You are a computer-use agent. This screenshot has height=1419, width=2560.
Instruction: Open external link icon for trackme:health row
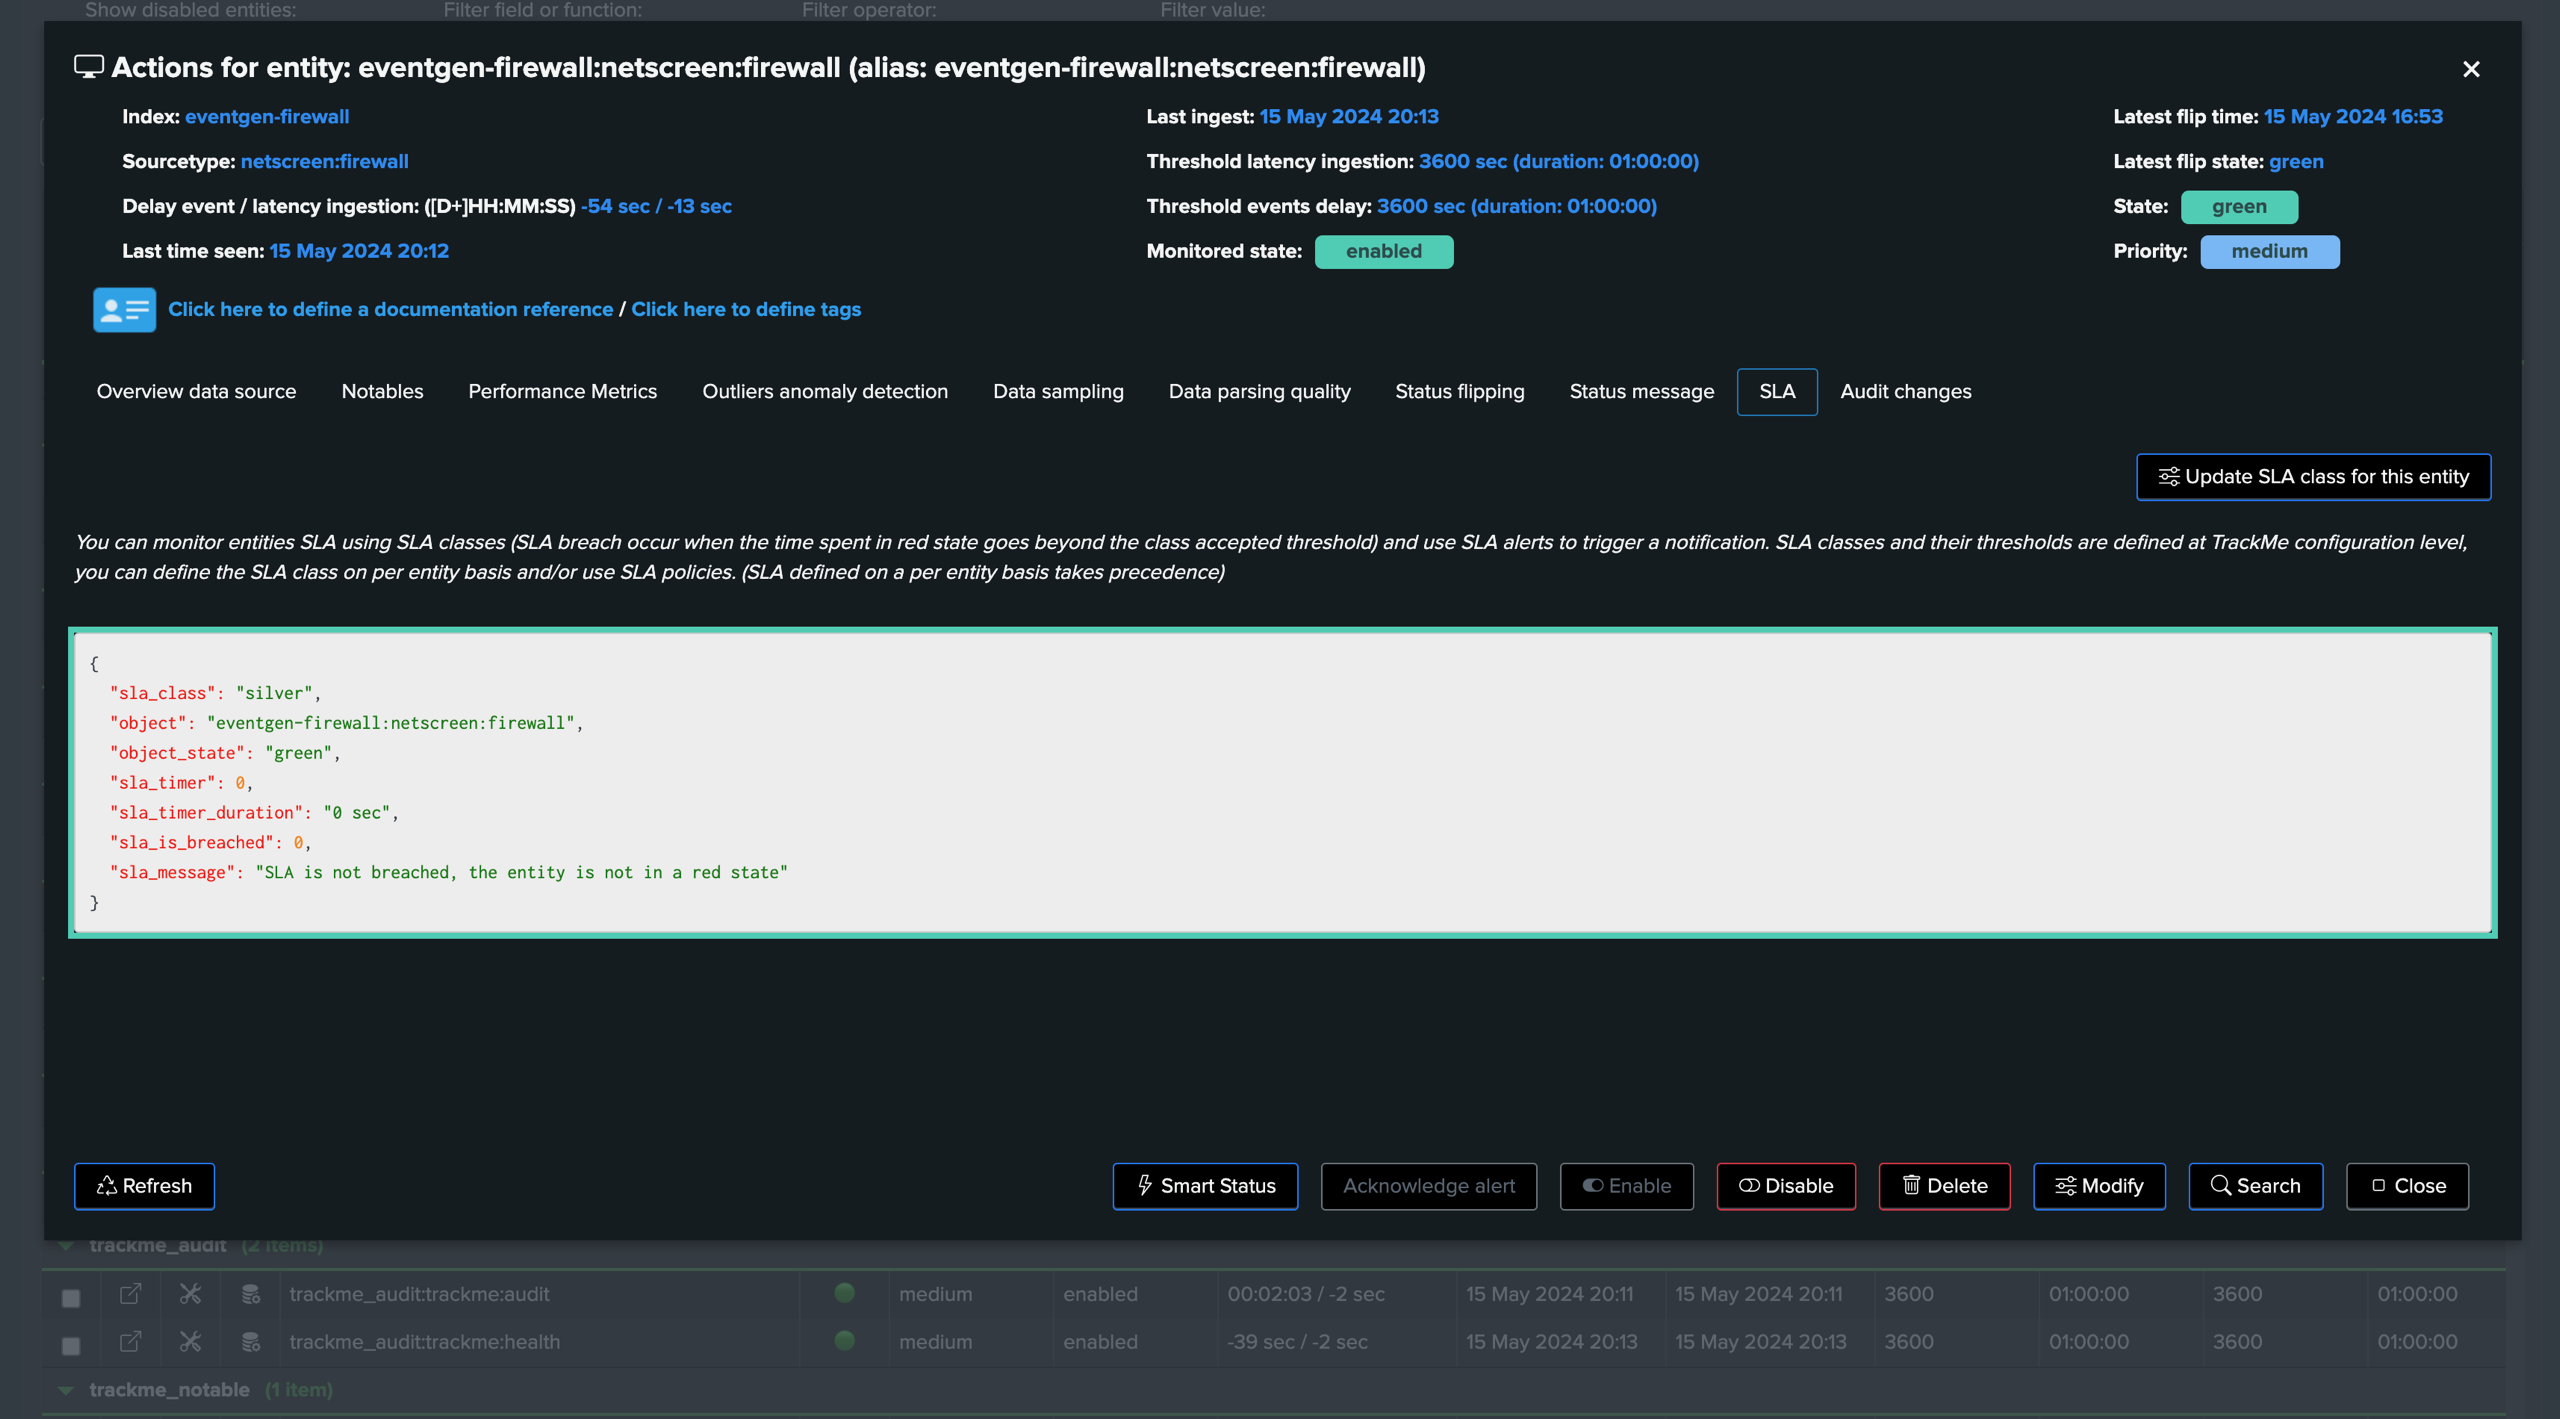130,1341
